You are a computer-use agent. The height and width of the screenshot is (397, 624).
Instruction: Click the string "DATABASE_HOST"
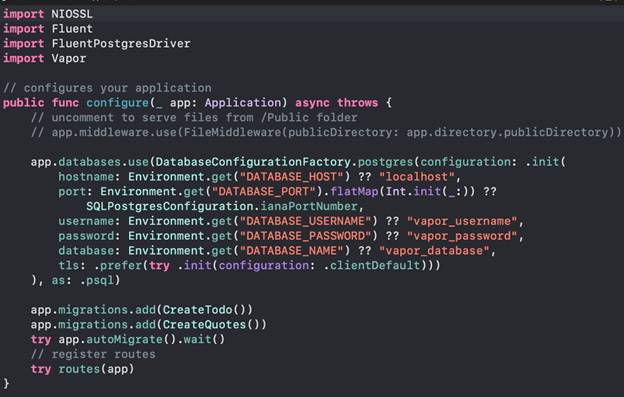click(291, 177)
